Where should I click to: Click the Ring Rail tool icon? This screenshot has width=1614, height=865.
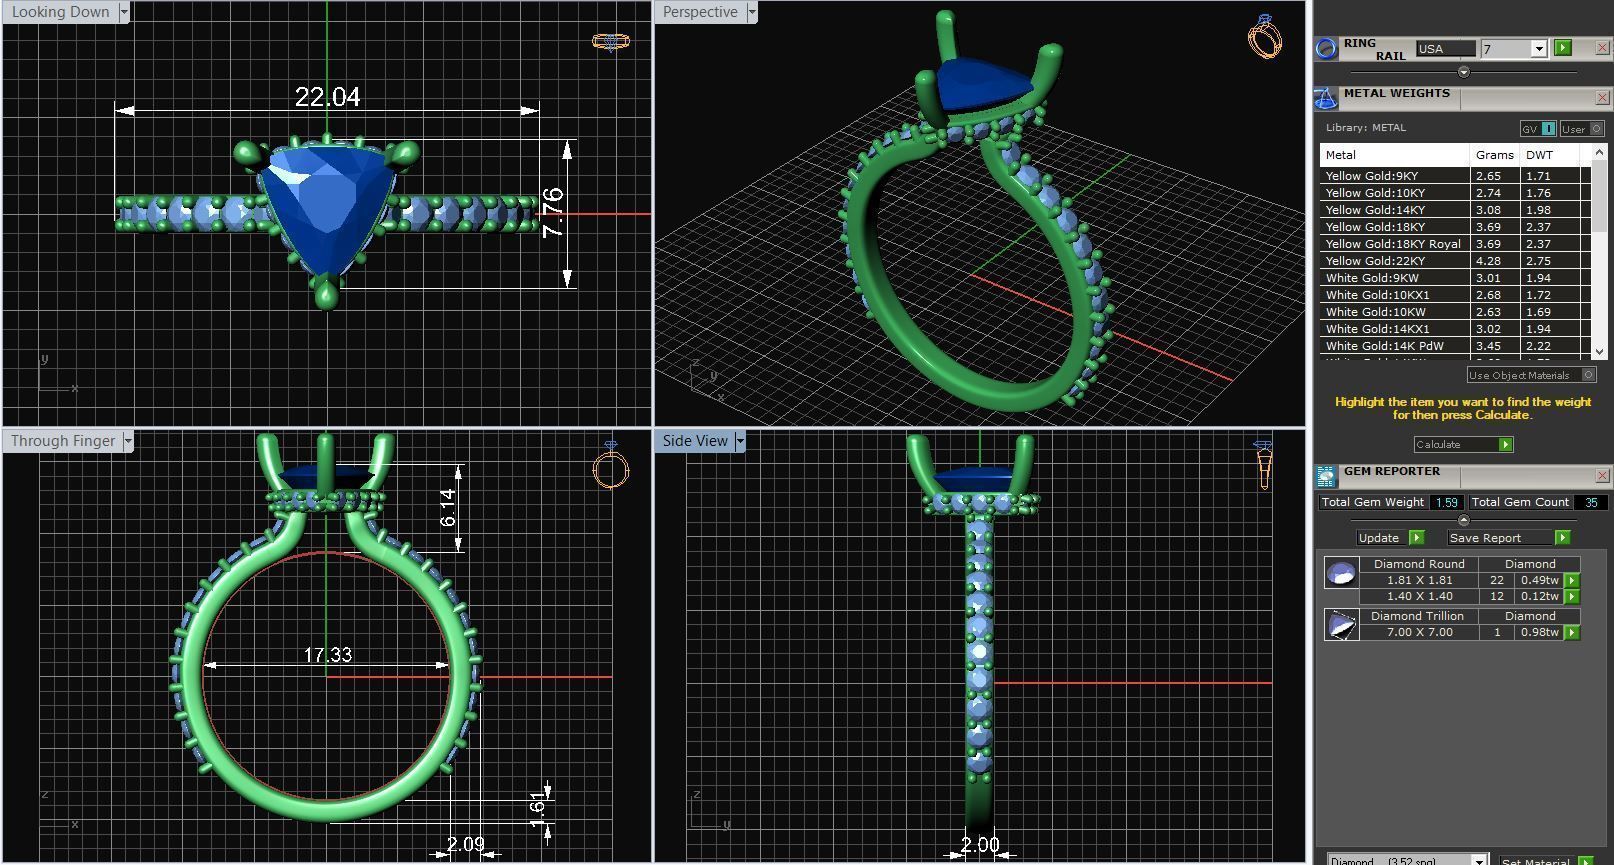(x=1326, y=49)
